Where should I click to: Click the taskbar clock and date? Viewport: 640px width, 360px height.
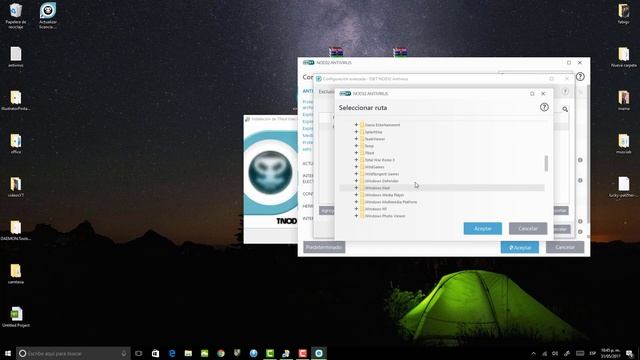coord(610,353)
